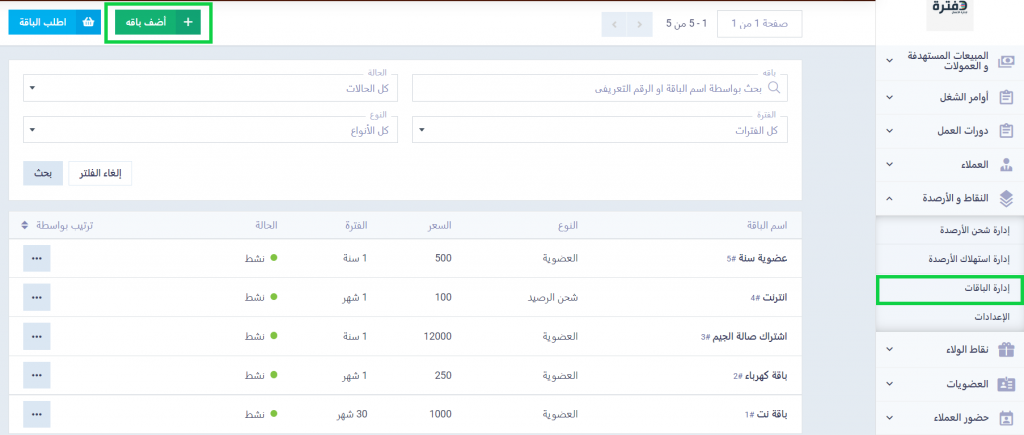Viewport: 1024px width, 435px height.
Task: Click the work orders clipboard icon
Action: pos(1006,97)
